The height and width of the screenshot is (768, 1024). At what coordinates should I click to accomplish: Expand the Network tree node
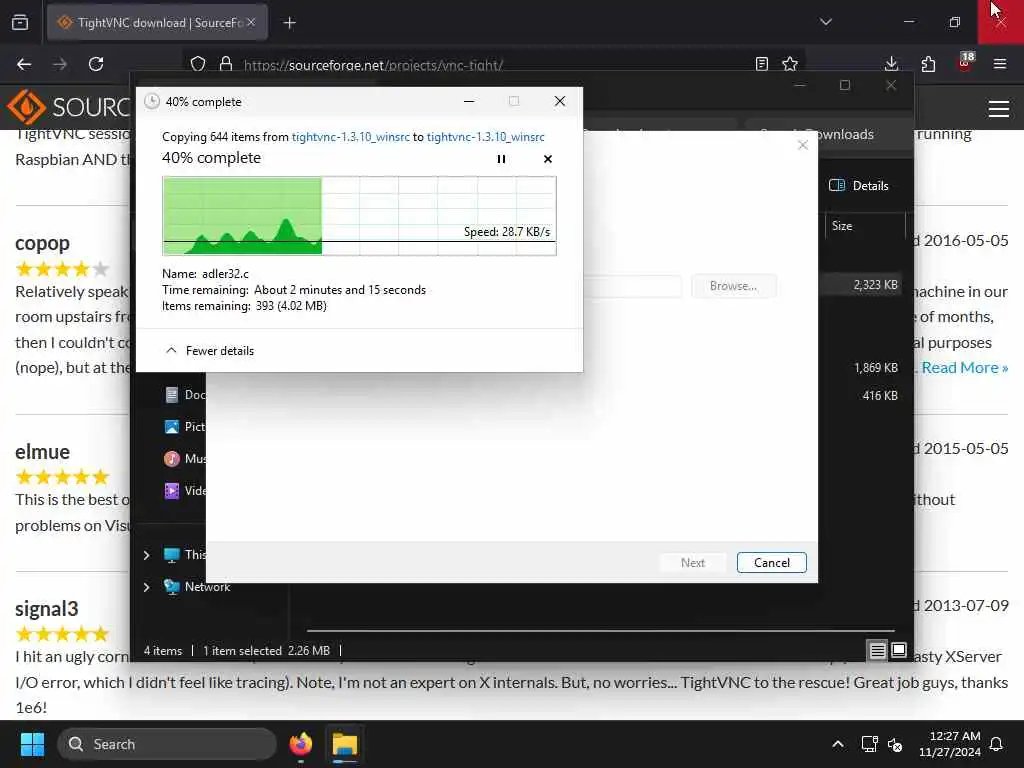click(146, 587)
